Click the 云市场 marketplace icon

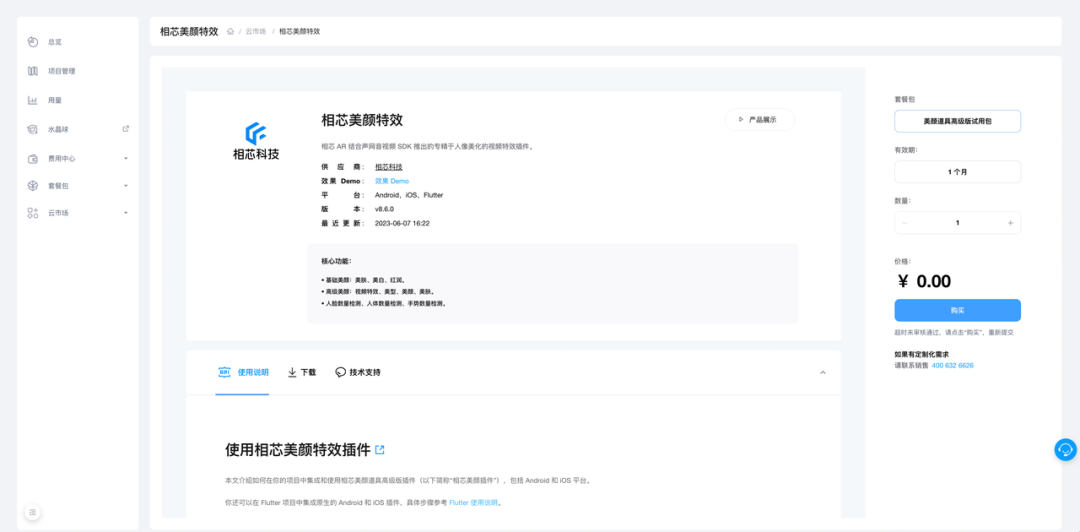pyautogui.click(x=32, y=213)
